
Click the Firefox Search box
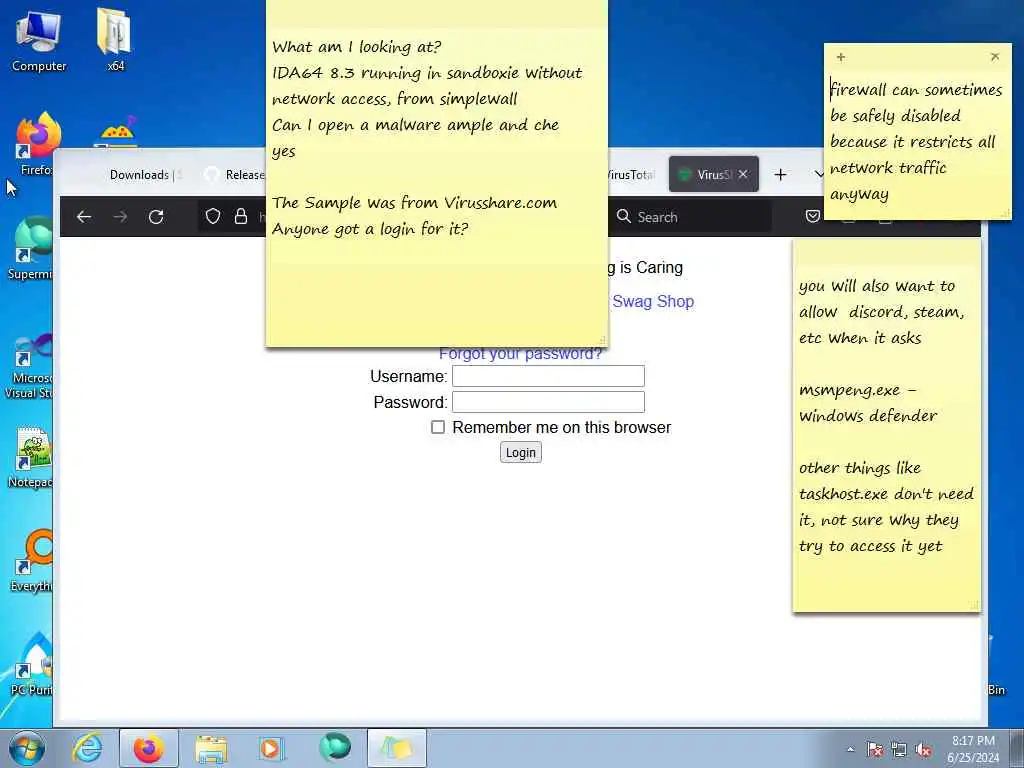[690, 217]
